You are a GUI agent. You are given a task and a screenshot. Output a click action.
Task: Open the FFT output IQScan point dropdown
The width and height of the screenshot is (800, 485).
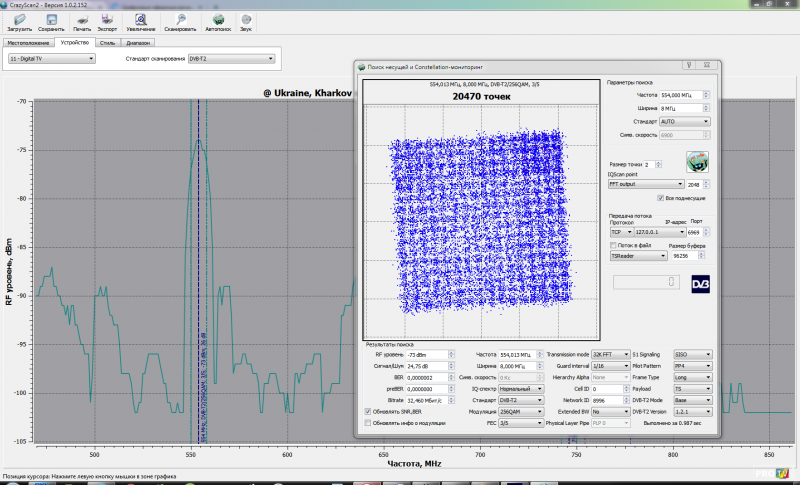[646, 184]
